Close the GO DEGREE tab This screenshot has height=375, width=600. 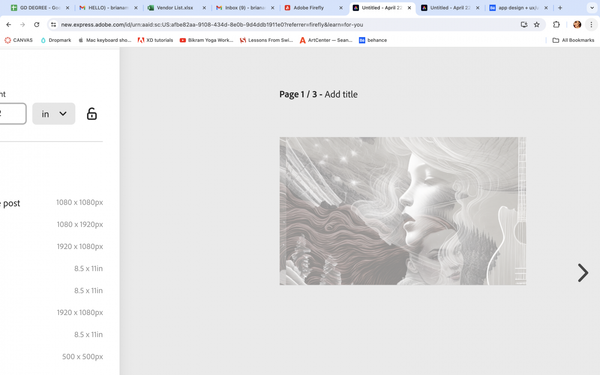coord(67,8)
